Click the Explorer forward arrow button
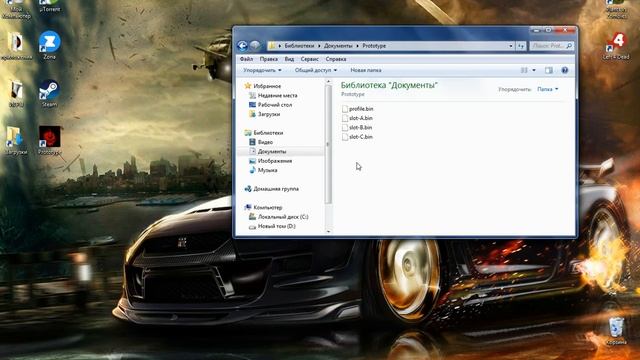This screenshot has width=640, height=360. 255,46
